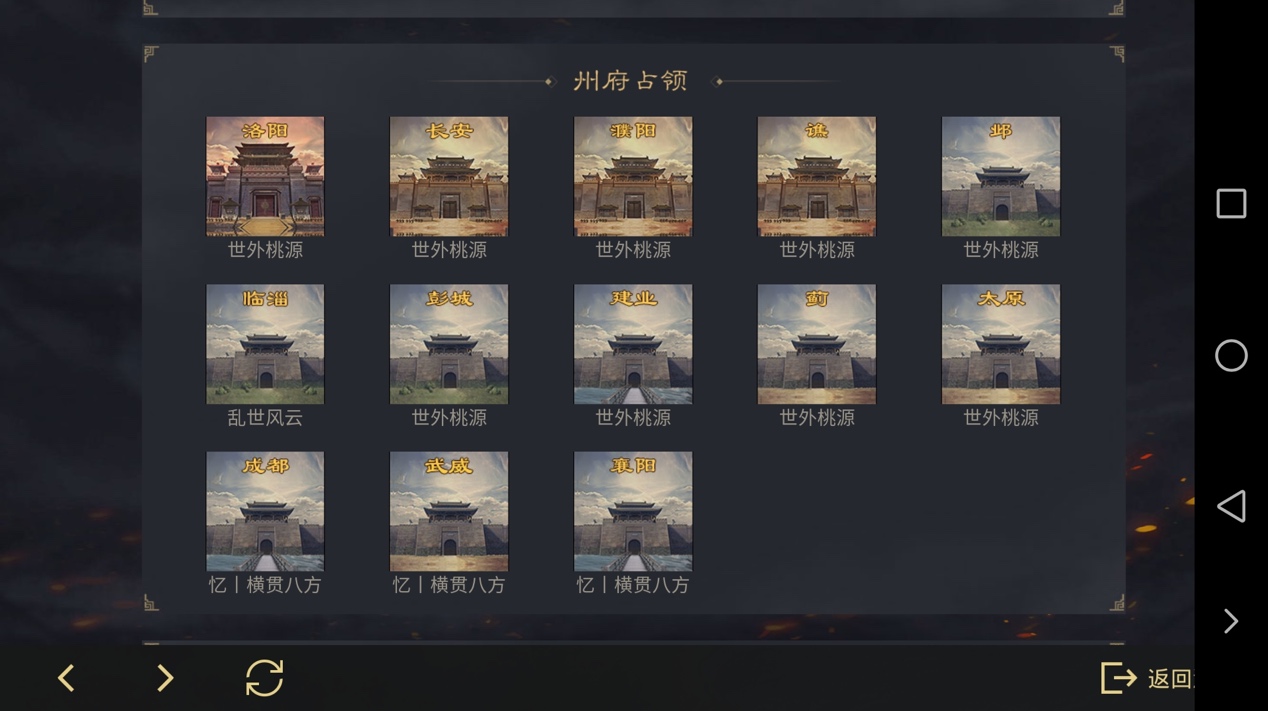Select the 蓟 fortress icon

pyautogui.click(x=817, y=344)
